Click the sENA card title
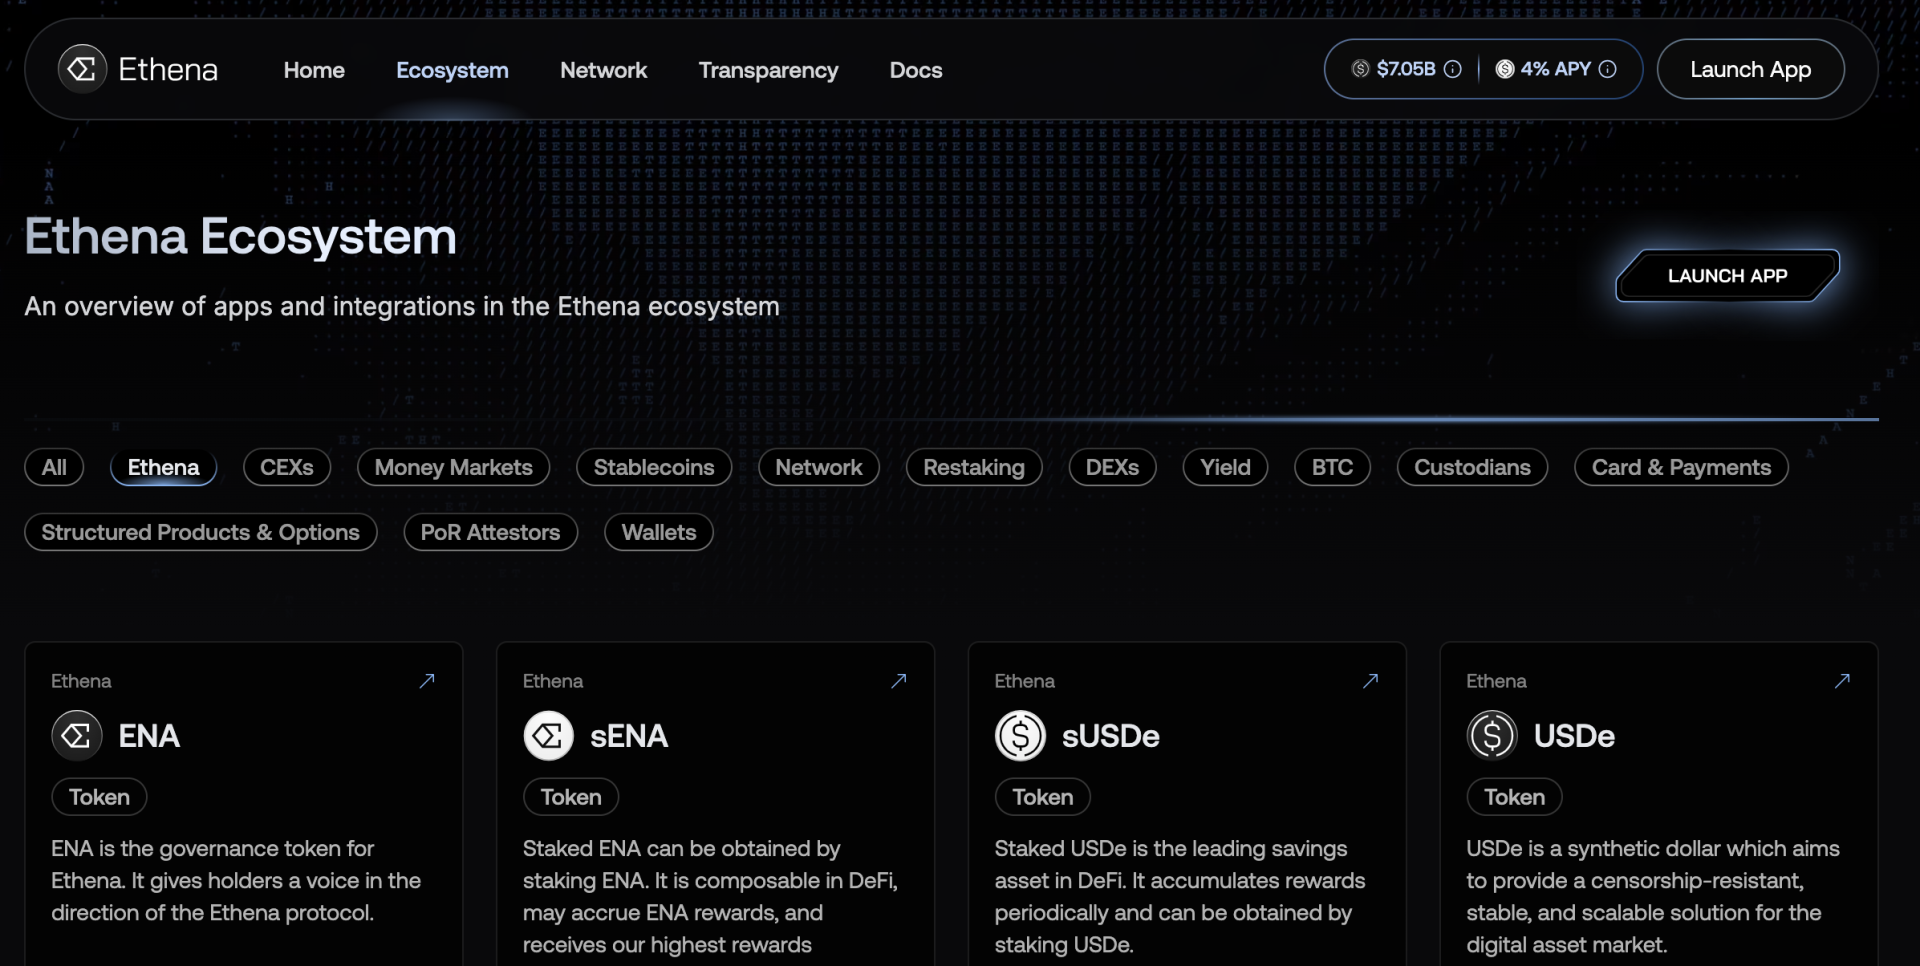Screen dimensions: 1920x966 tap(629, 736)
